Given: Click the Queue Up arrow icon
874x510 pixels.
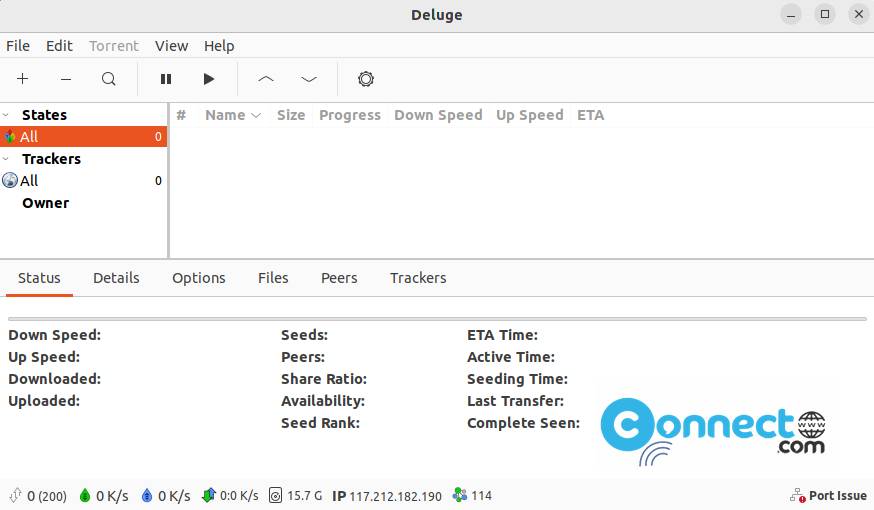Looking at the screenshot, I should (266, 79).
